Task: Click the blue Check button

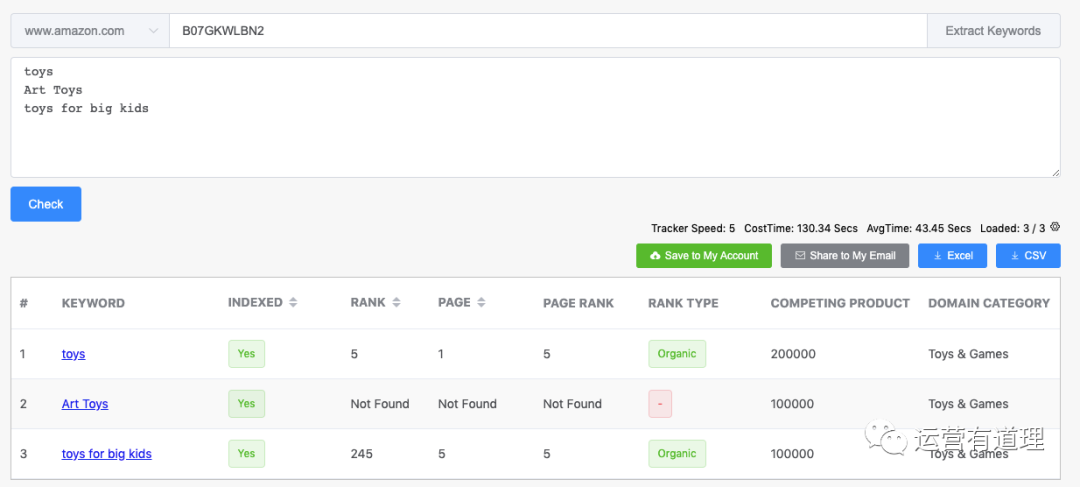Action: [x=46, y=204]
